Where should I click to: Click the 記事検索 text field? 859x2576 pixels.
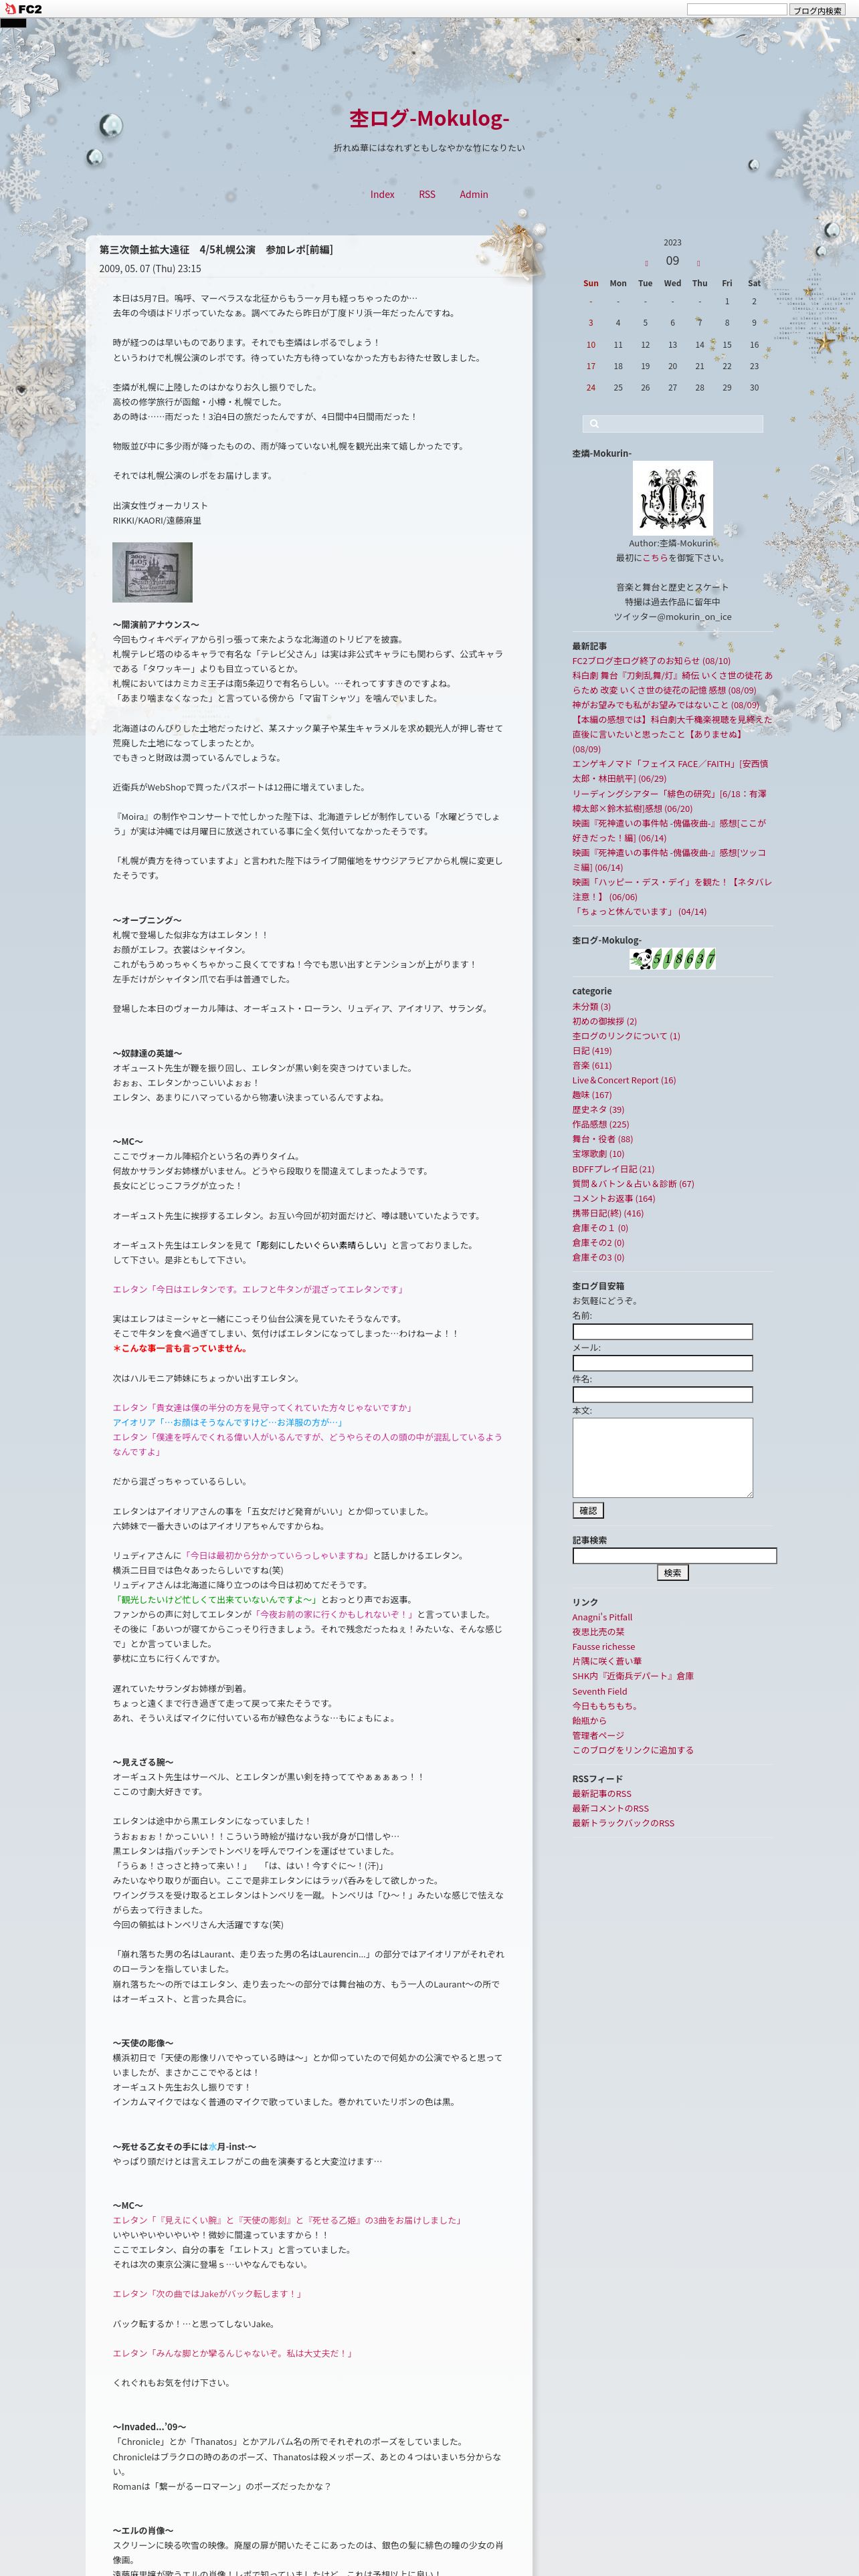674,1556
